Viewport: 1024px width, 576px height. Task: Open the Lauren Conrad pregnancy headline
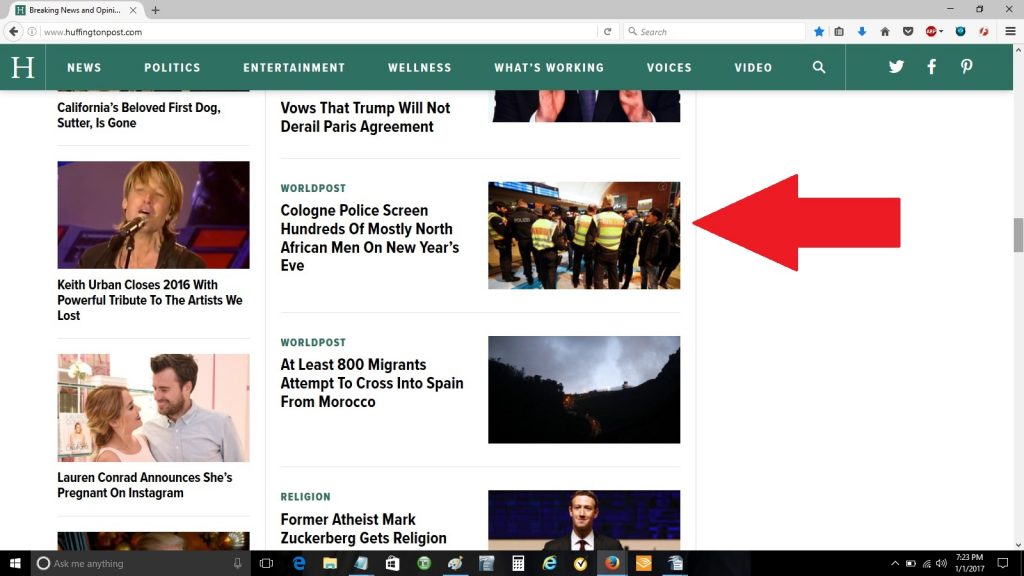tap(144, 485)
